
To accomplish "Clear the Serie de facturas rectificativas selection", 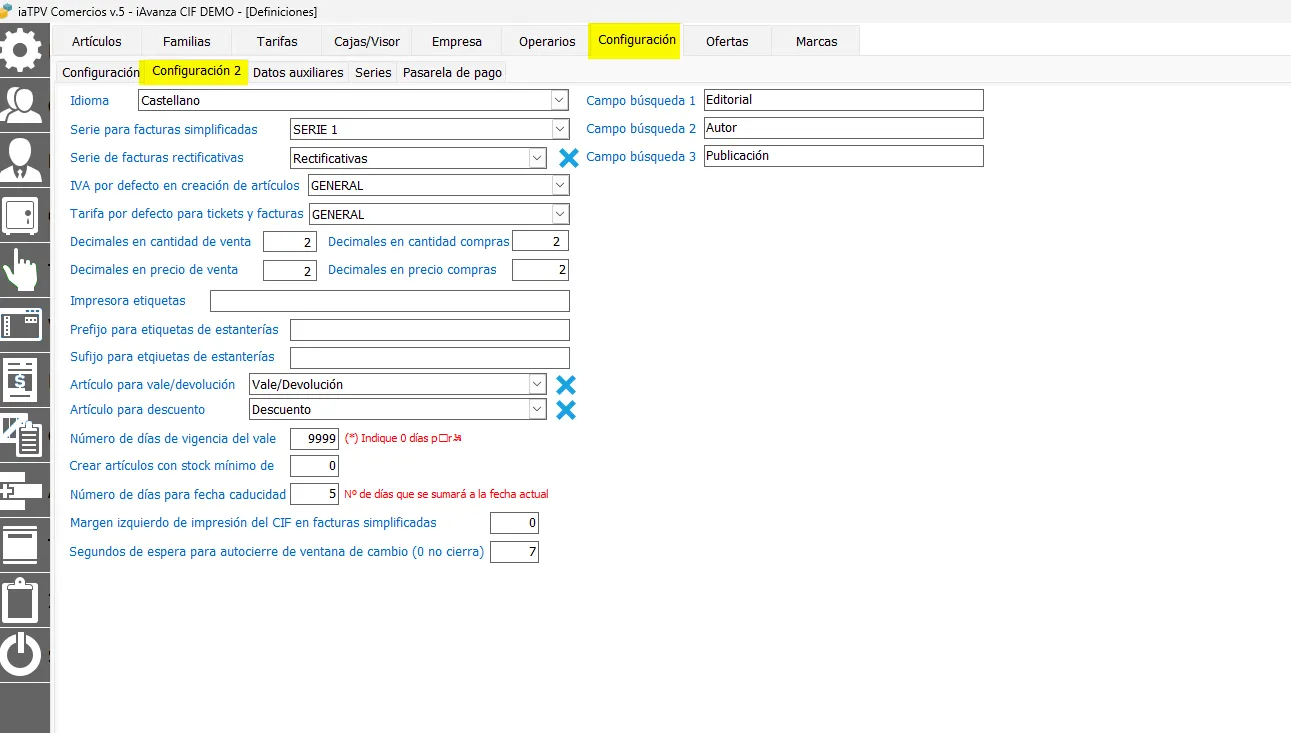I will (569, 158).
